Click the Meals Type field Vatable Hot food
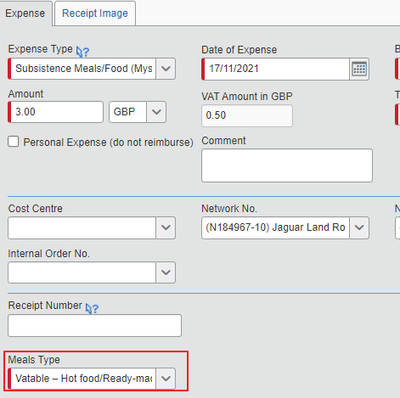The width and height of the screenshot is (400, 398). (x=82, y=379)
